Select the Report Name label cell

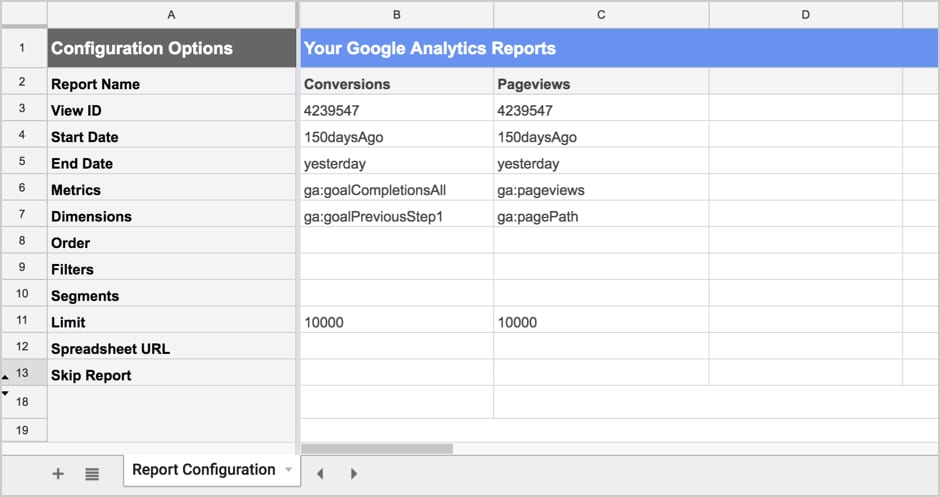click(171, 81)
